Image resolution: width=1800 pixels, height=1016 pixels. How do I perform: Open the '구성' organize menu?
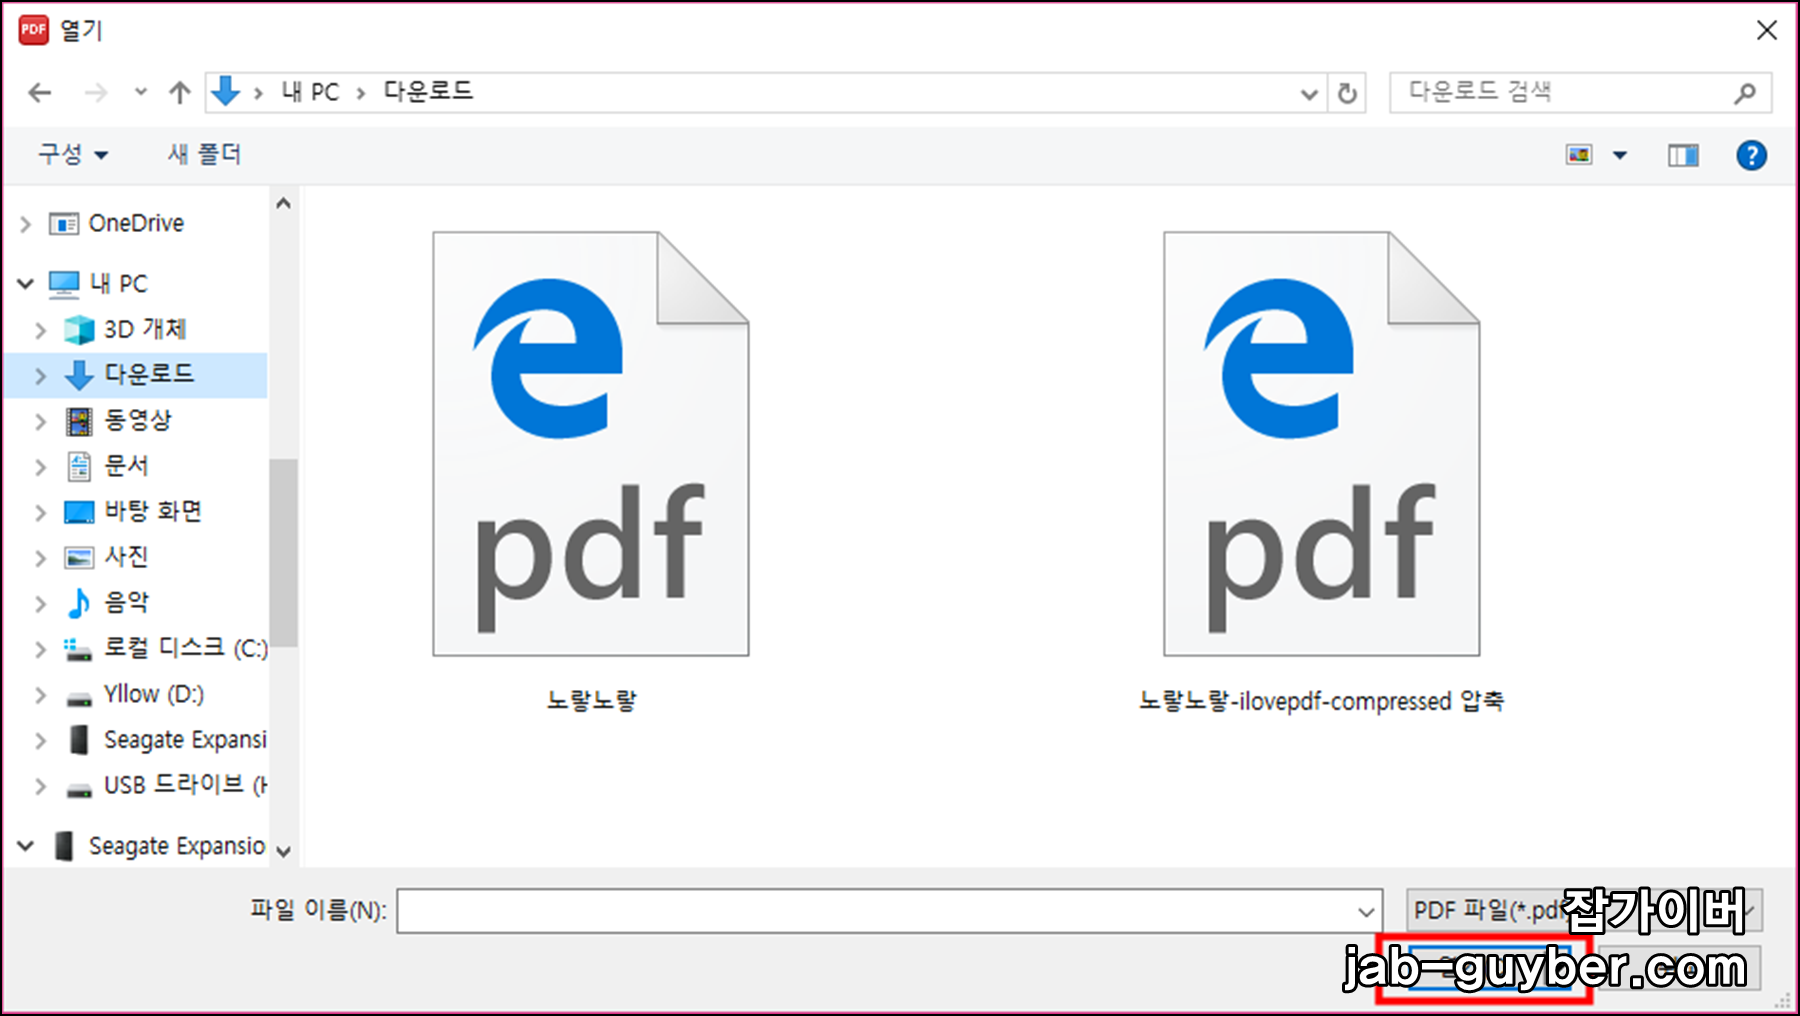73,154
